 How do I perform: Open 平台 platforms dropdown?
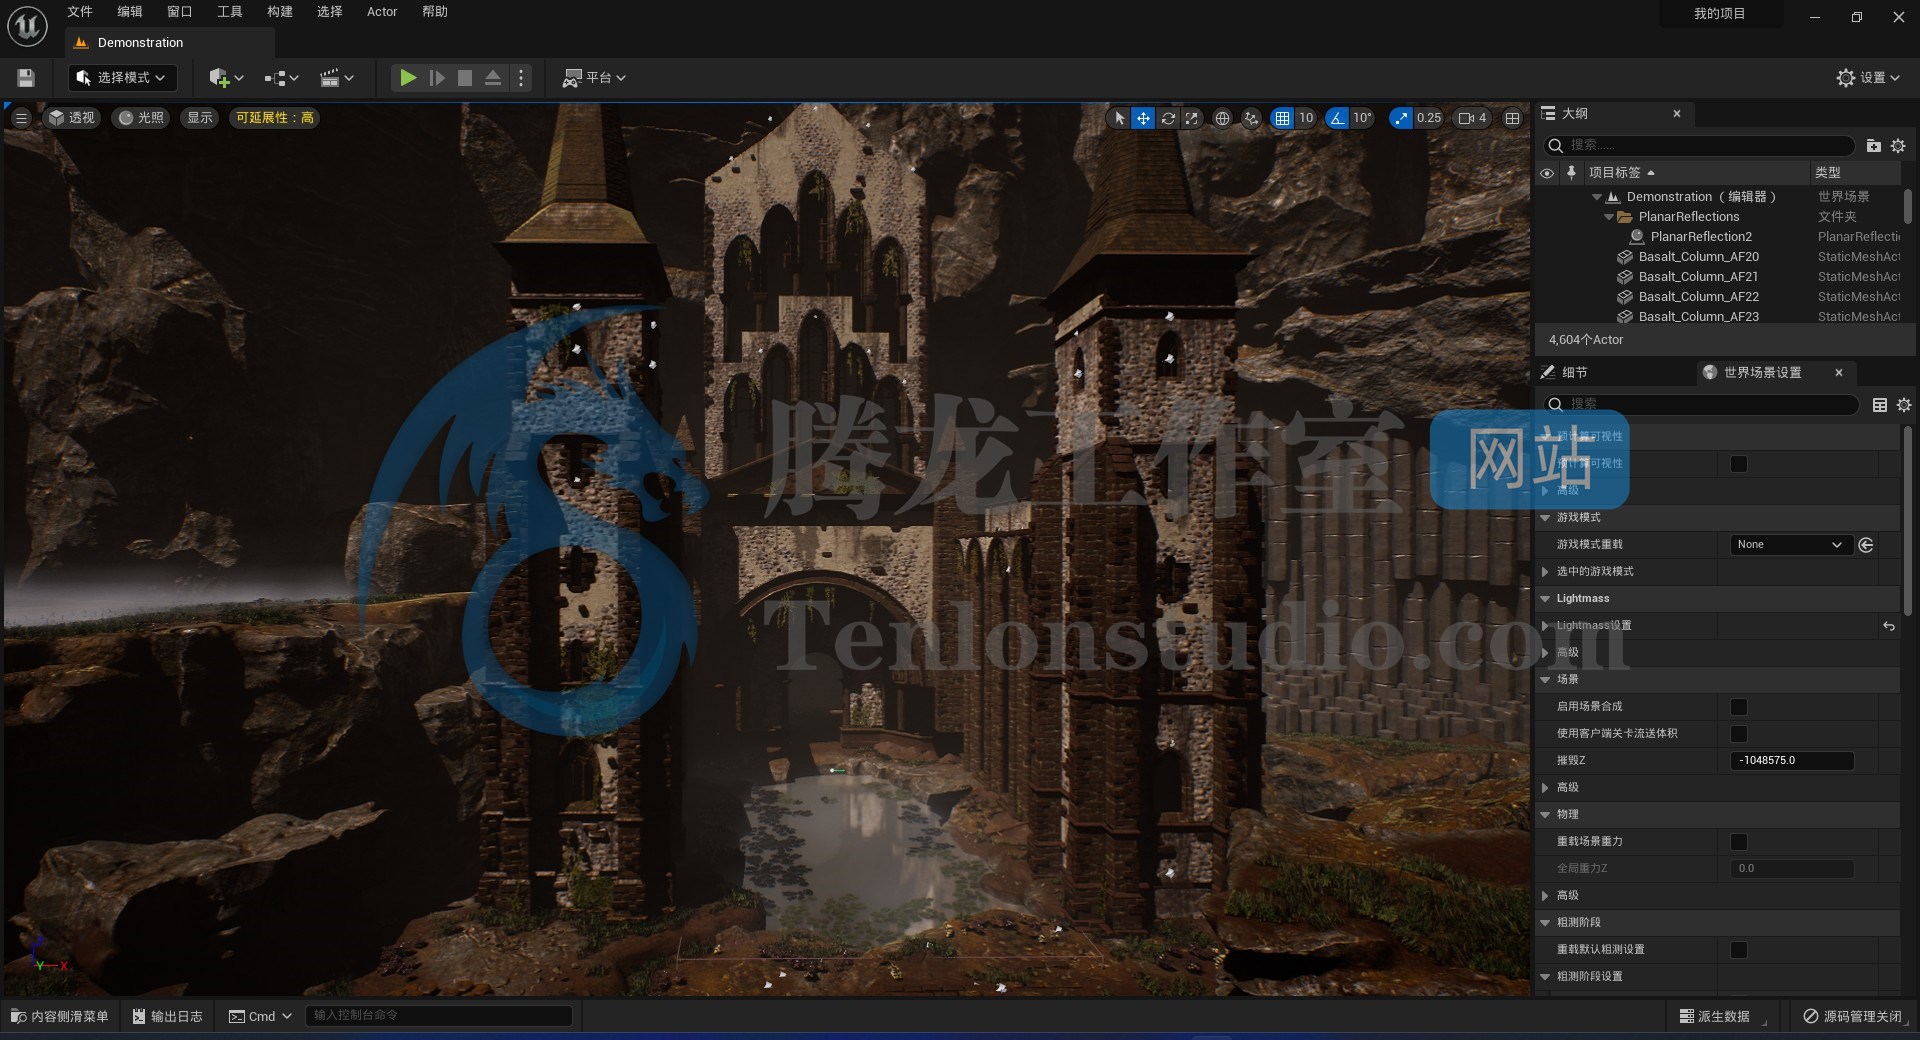(595, 78)
